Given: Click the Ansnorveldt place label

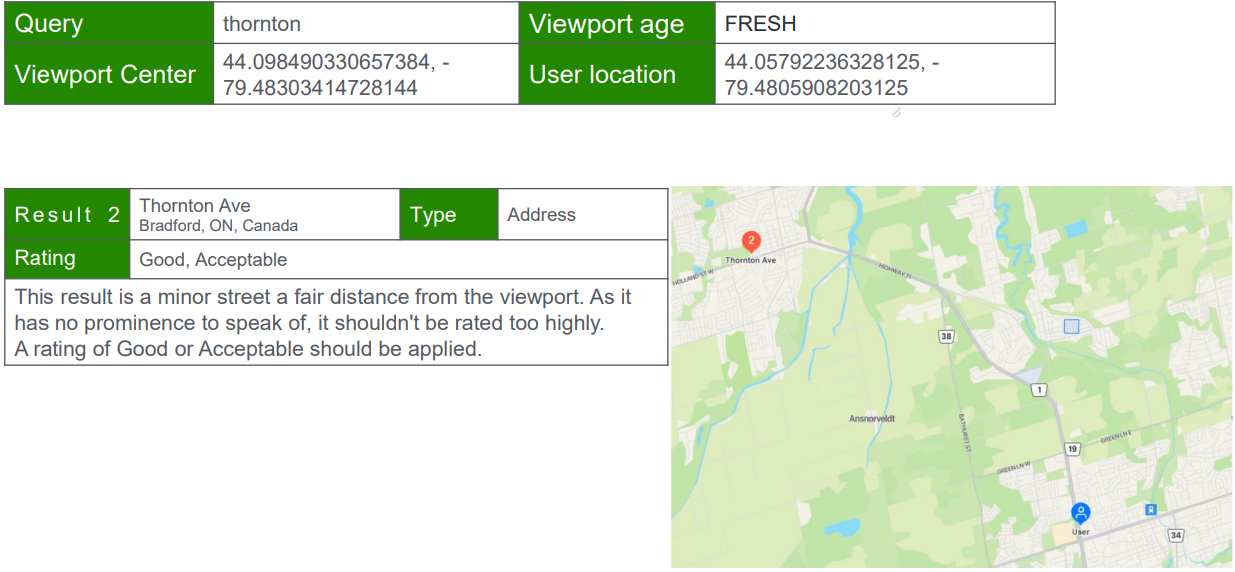Looking at the screenshot, I should pos(871,419).
